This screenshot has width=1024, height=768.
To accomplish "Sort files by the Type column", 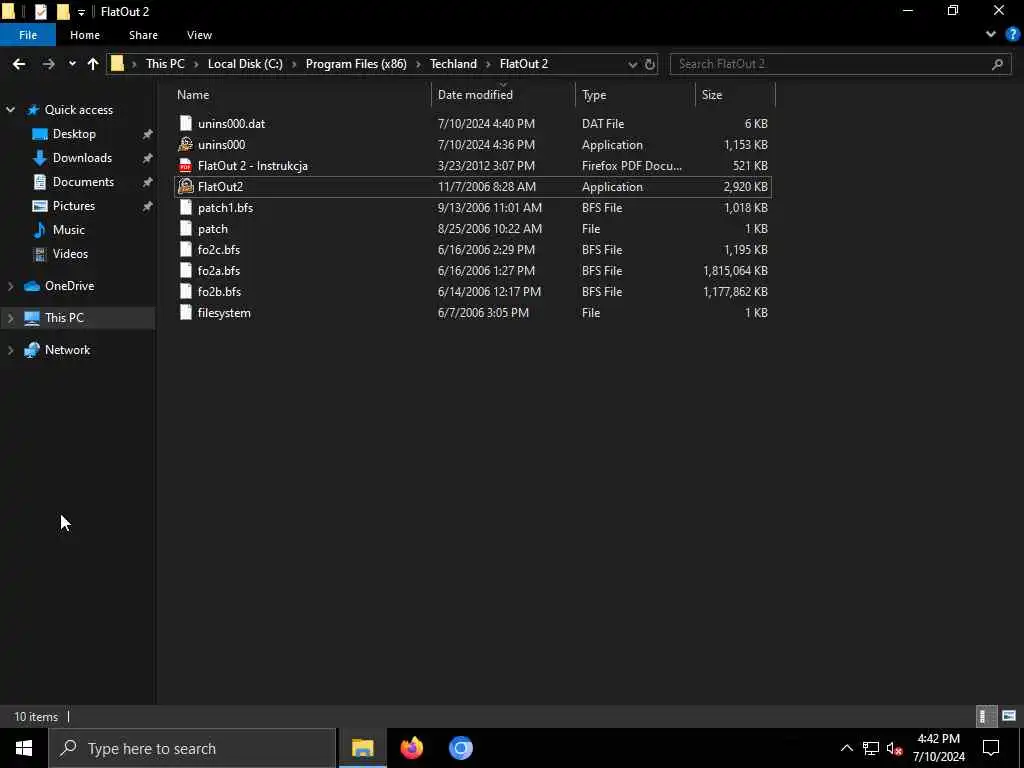I will point(594,95).
